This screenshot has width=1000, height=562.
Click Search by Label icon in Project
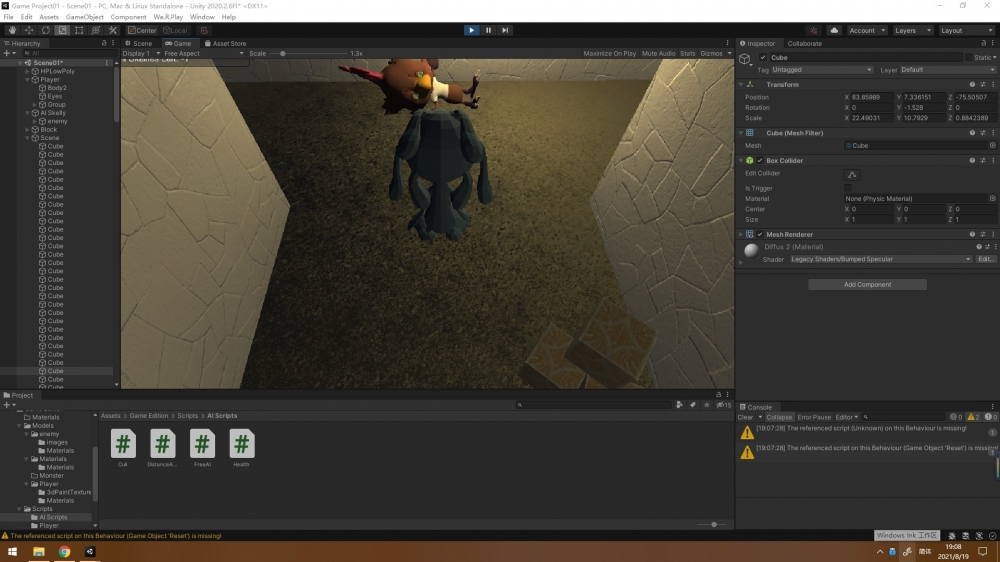693,405
